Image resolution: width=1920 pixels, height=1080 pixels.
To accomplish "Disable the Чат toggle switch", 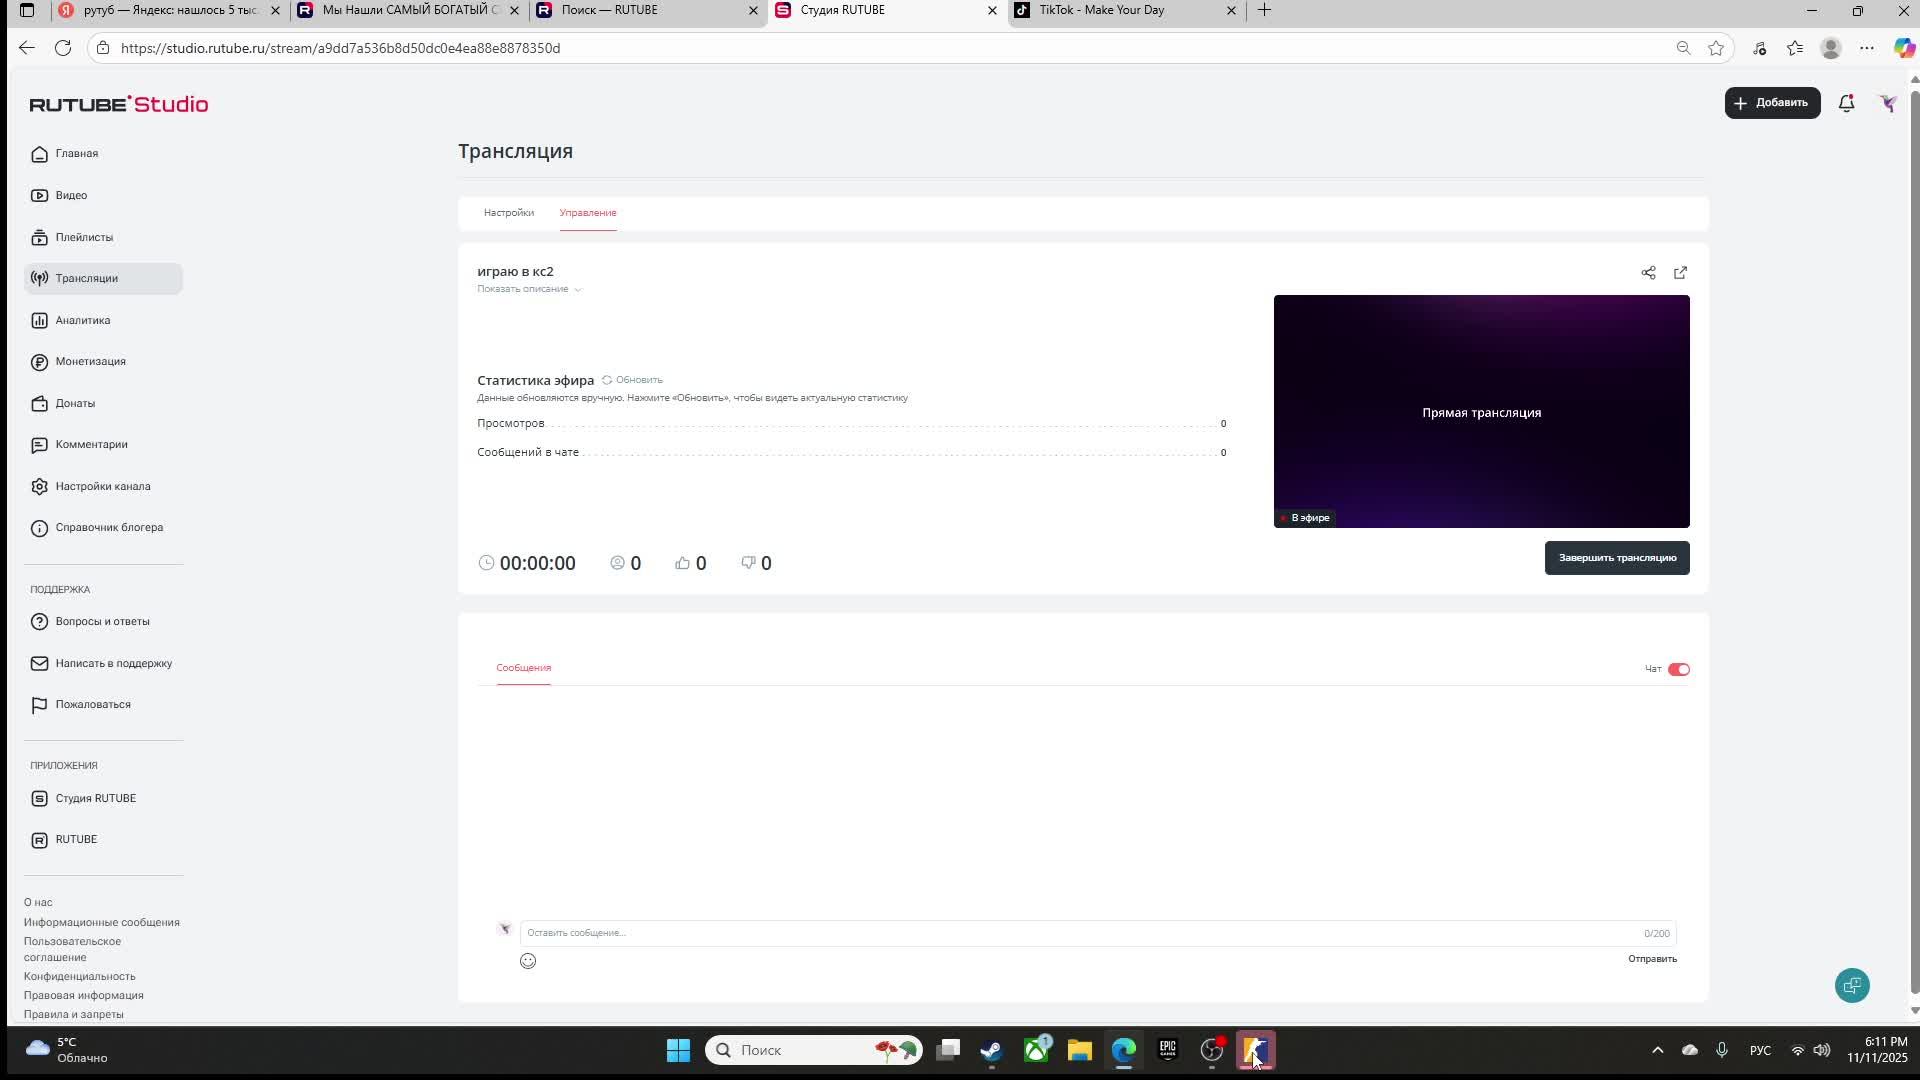I will (x=1678, y=669).
